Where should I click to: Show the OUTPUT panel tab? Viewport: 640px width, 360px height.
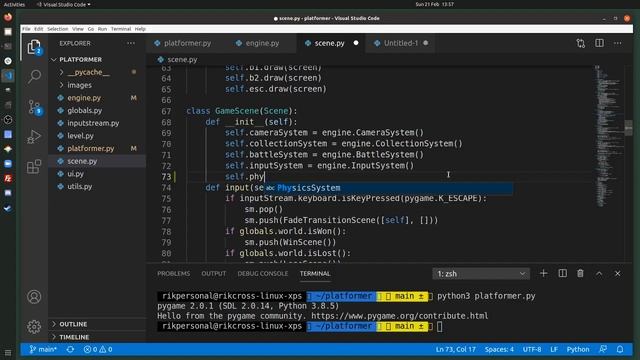[213, 273]
